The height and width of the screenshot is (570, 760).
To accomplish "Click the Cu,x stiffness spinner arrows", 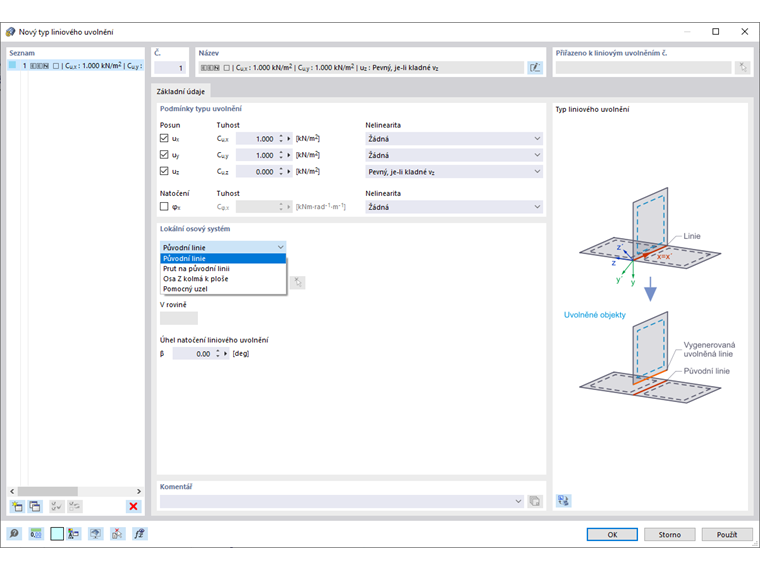I will [x=281, y=139].
